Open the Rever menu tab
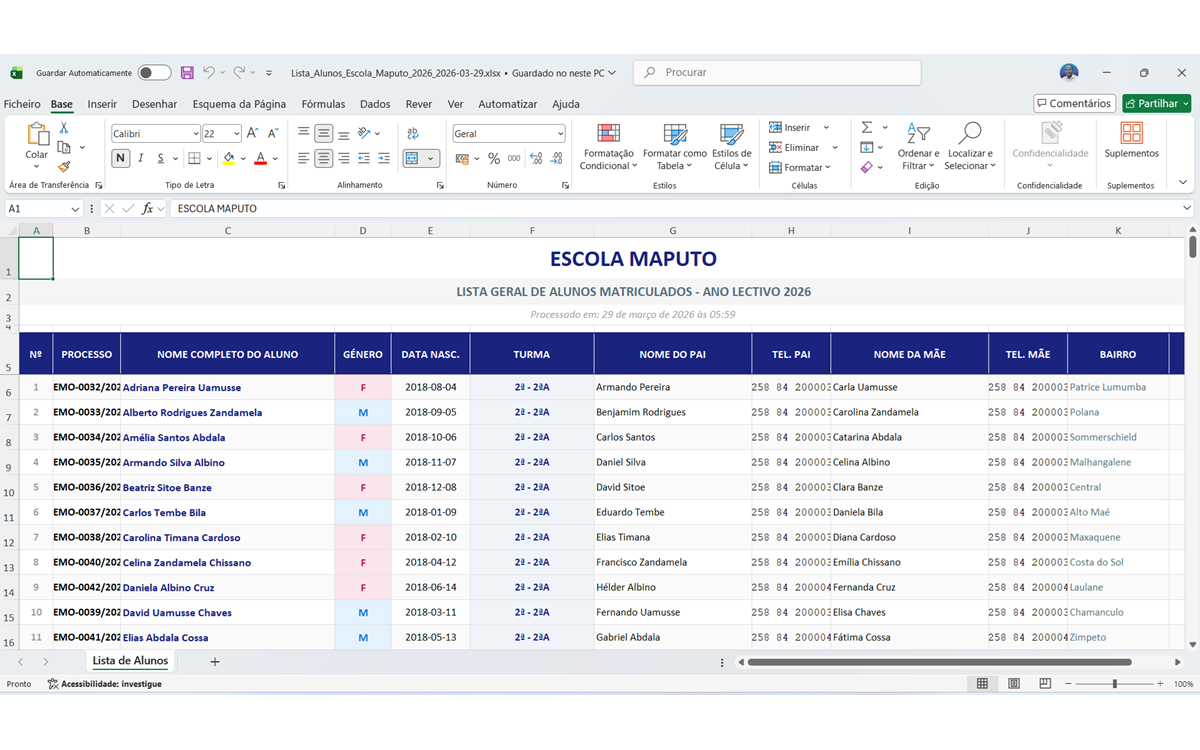This screenshot has height=750, width=1200. 421,103
